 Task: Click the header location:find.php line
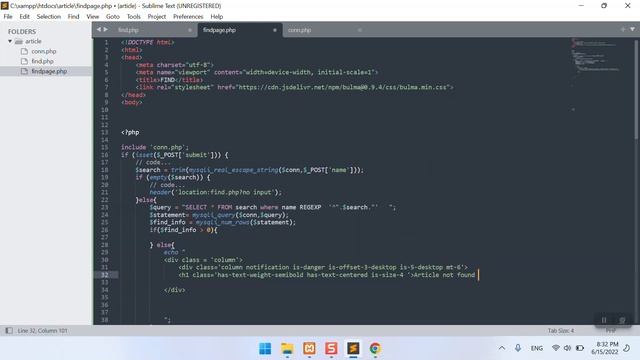point(216,192)
